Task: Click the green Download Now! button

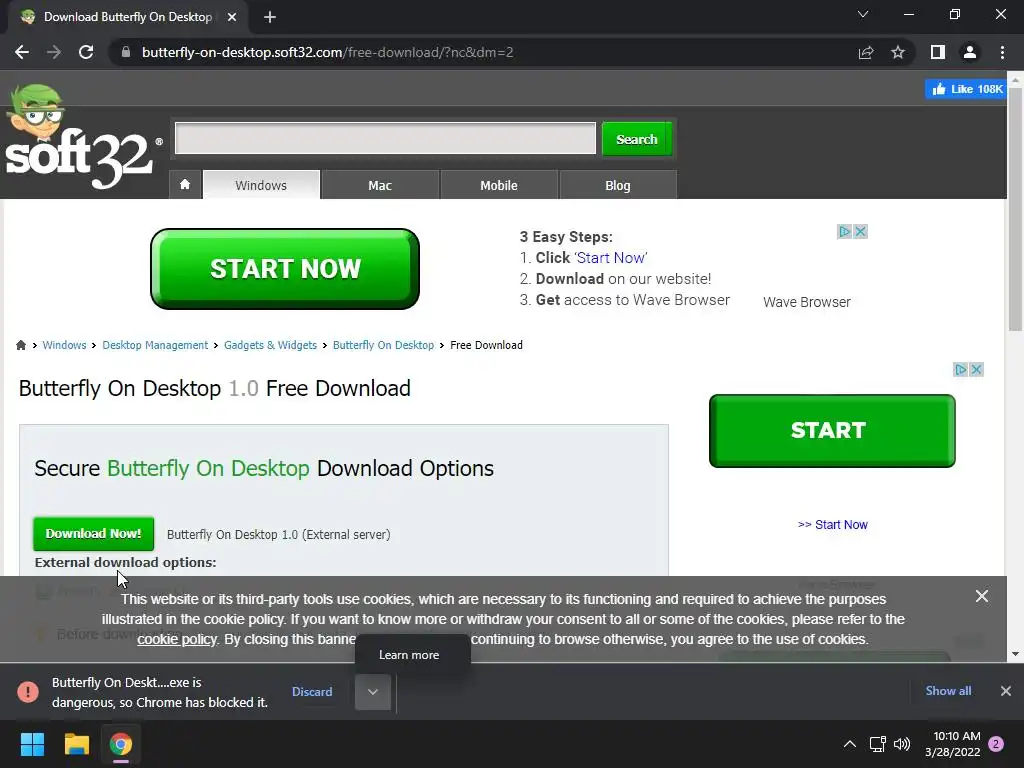Action: (93, 534)
